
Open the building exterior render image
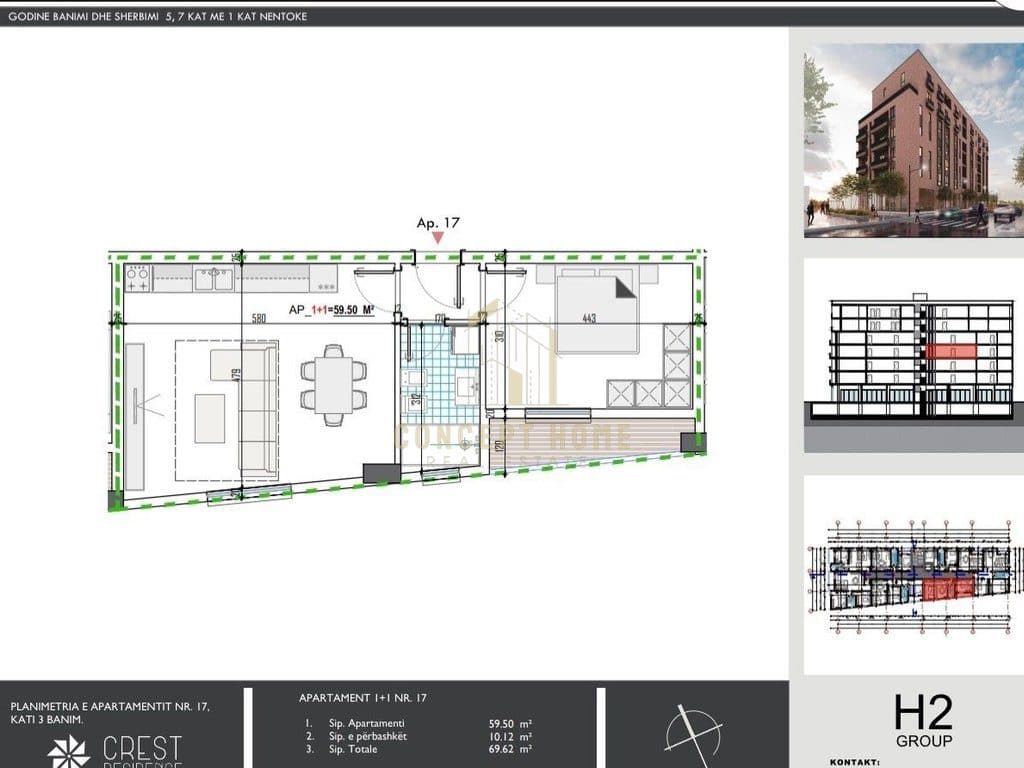coord(914,140)
